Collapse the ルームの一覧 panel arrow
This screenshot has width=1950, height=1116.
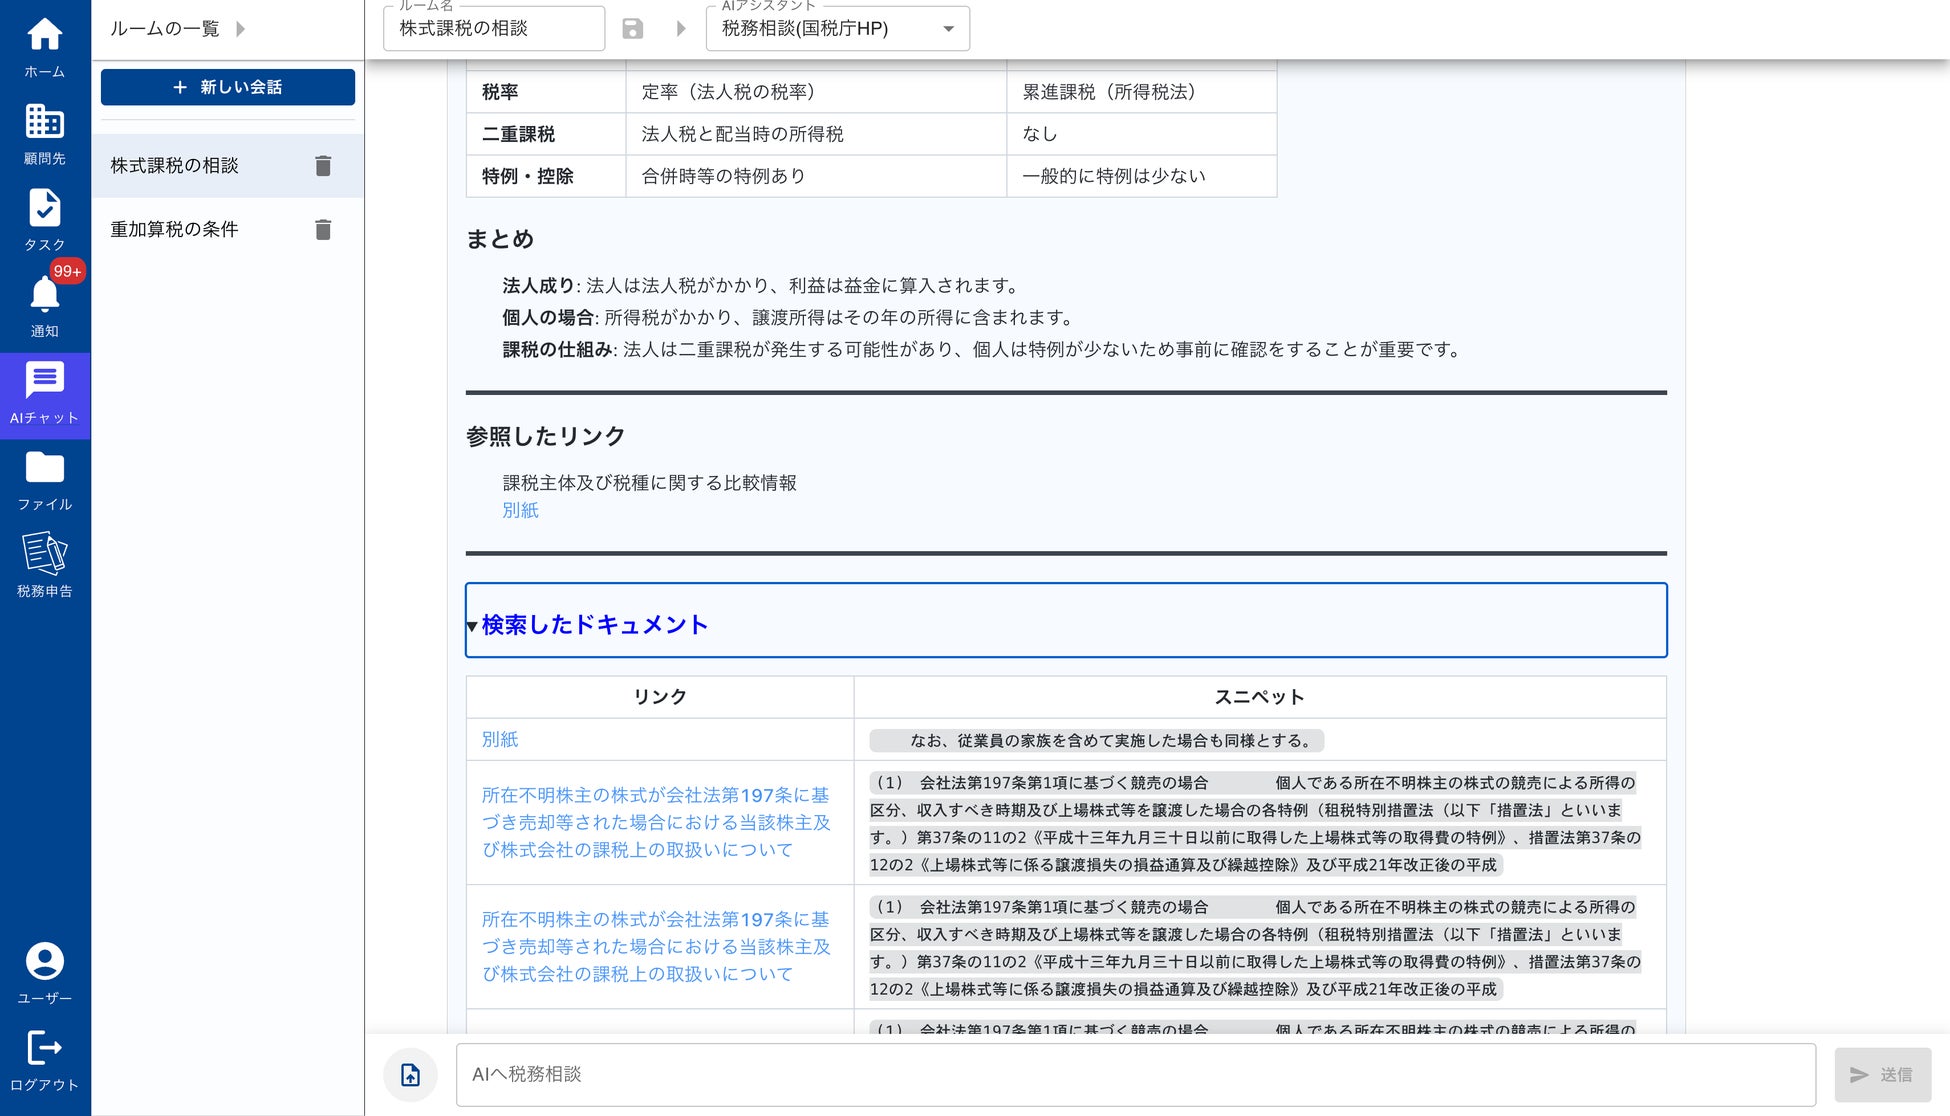(x=241, y=29)
